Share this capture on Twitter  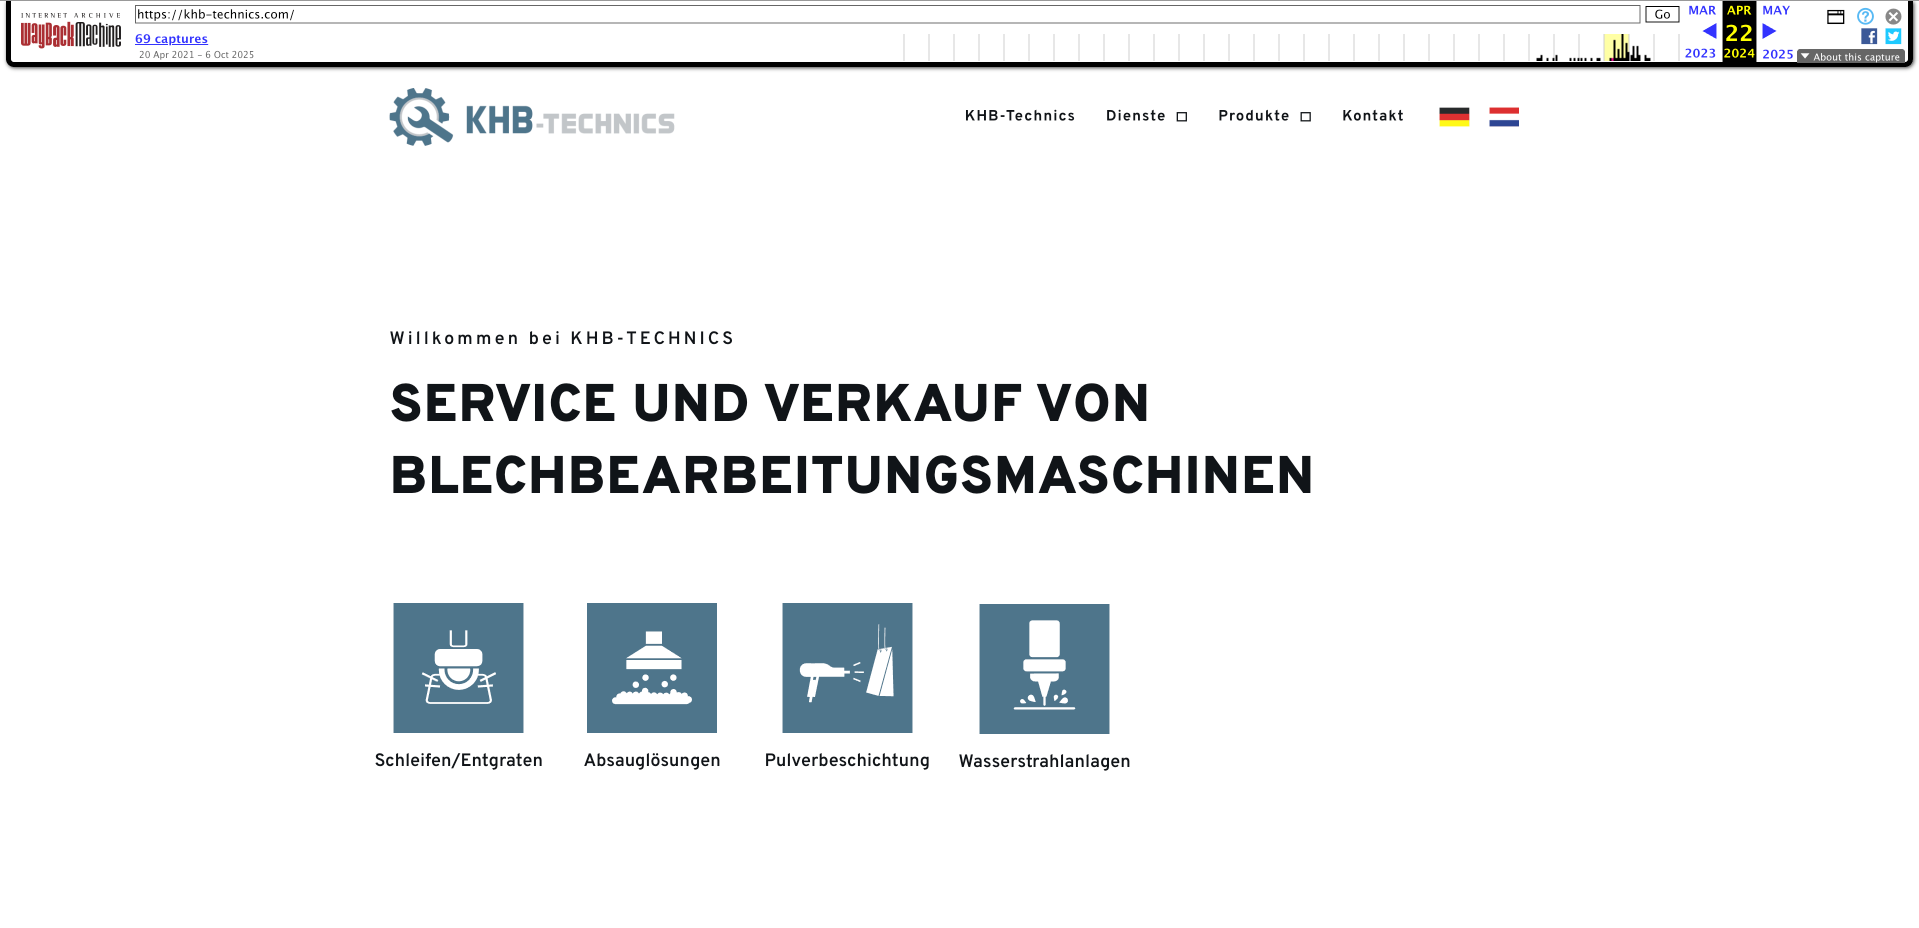click(1893, 36)
